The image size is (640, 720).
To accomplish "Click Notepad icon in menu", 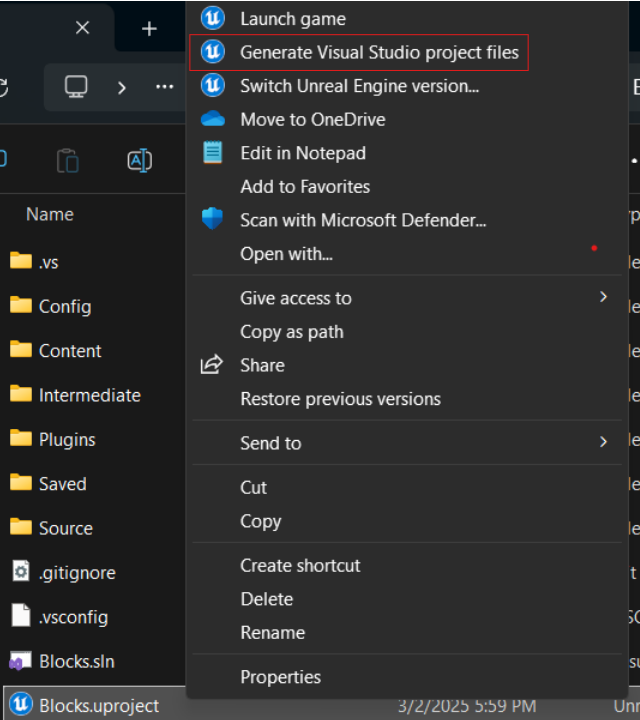I will [x=213, y=152].
